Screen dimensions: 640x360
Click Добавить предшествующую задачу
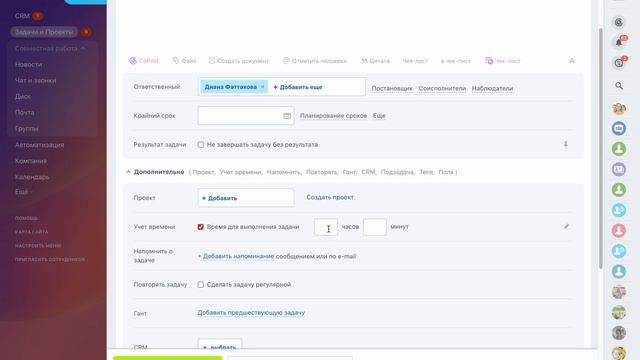pyautogui.click(x=251, y=313)
